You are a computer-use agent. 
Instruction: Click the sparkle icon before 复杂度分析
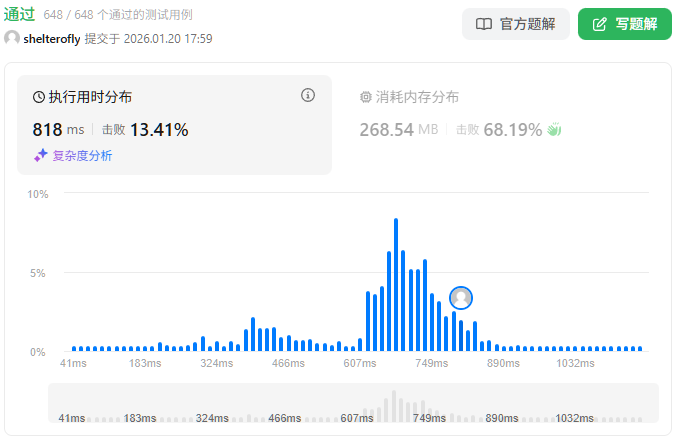point(40,155)
